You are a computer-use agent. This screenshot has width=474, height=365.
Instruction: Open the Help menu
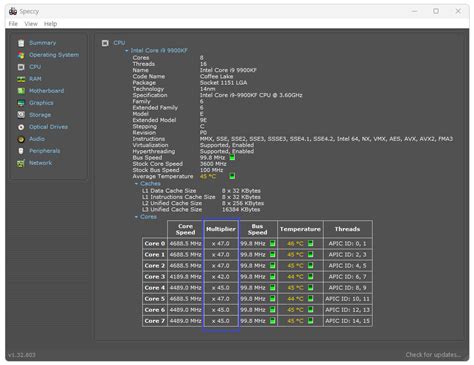click(50, 24)
